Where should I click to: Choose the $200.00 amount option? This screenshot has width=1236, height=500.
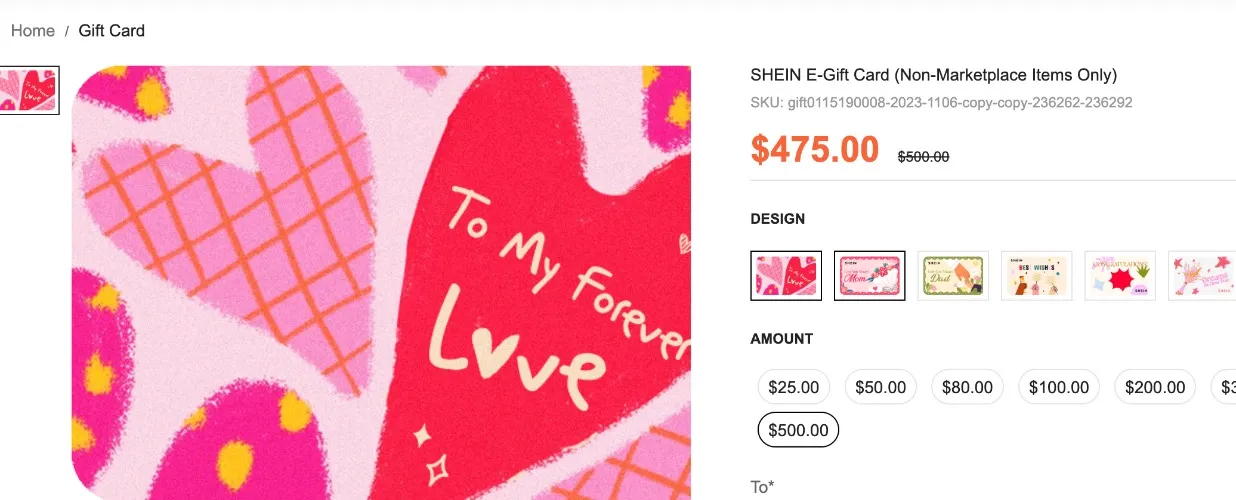click(1155, 387)
